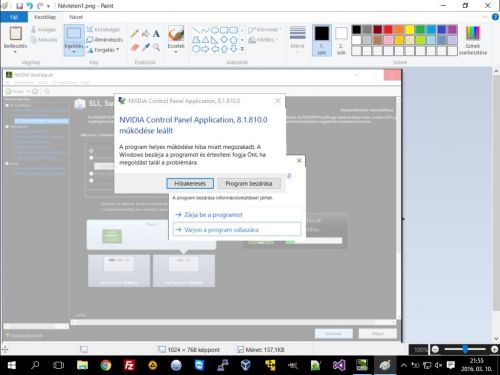Click the Átméretezés resize command
The image size is (500, 375).
[x=105, y=40]
